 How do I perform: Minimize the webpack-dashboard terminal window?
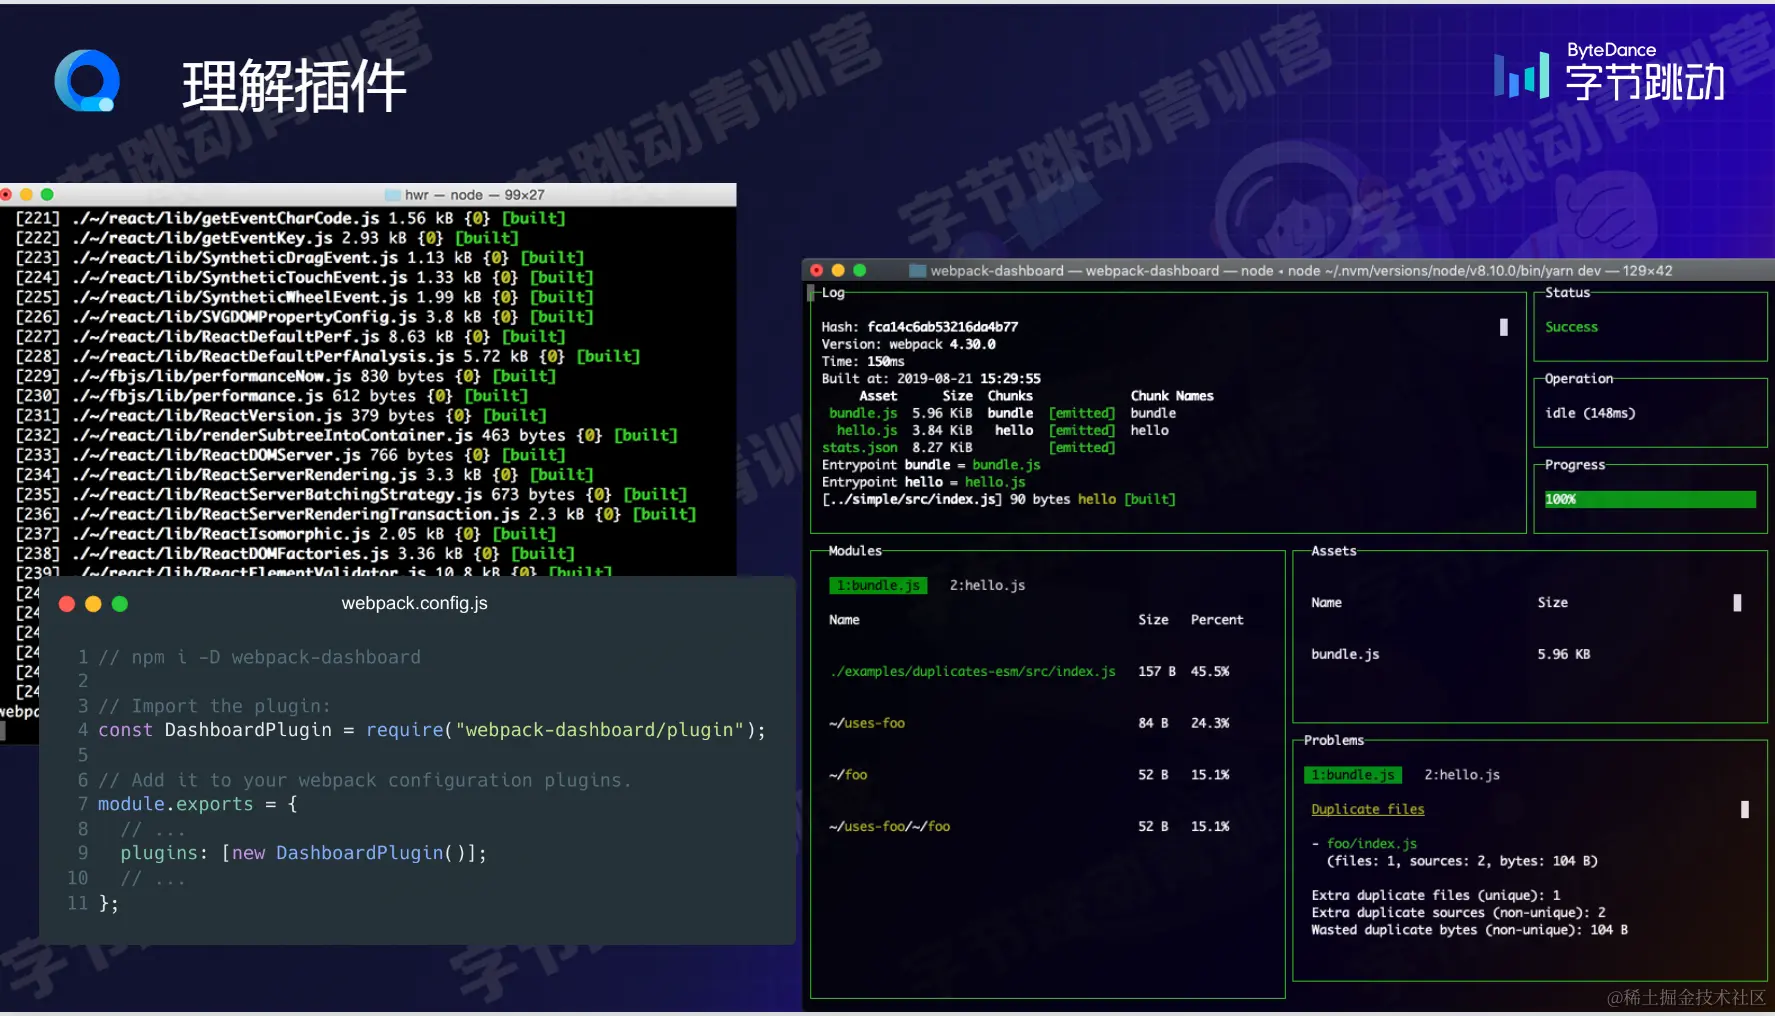[x=838, y=271]
